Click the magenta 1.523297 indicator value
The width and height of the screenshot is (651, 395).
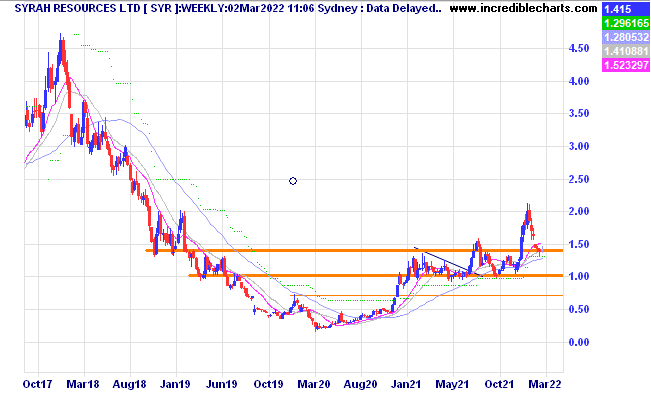[x=626, y=65]
